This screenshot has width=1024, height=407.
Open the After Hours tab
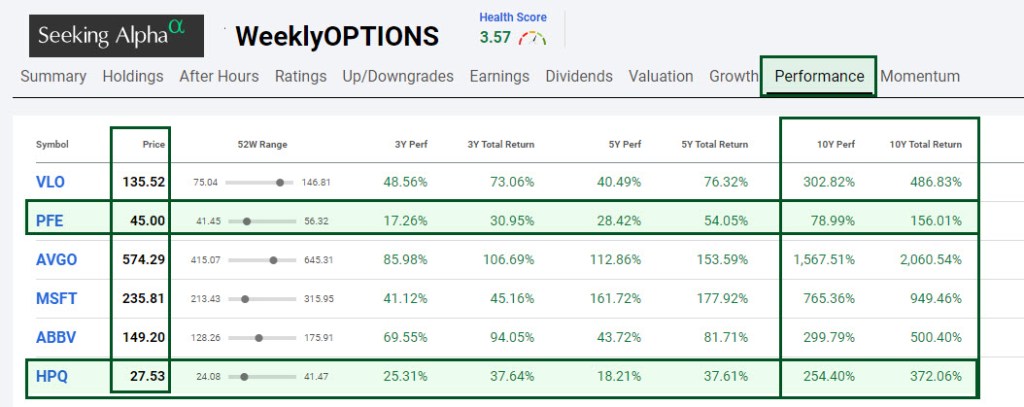click(219, 76)
